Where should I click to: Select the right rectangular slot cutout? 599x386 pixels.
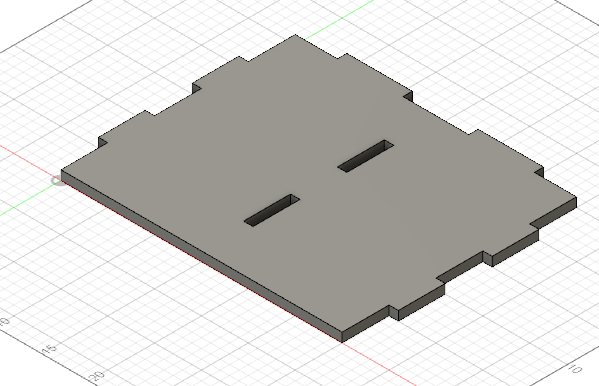[x=366, y=156]
